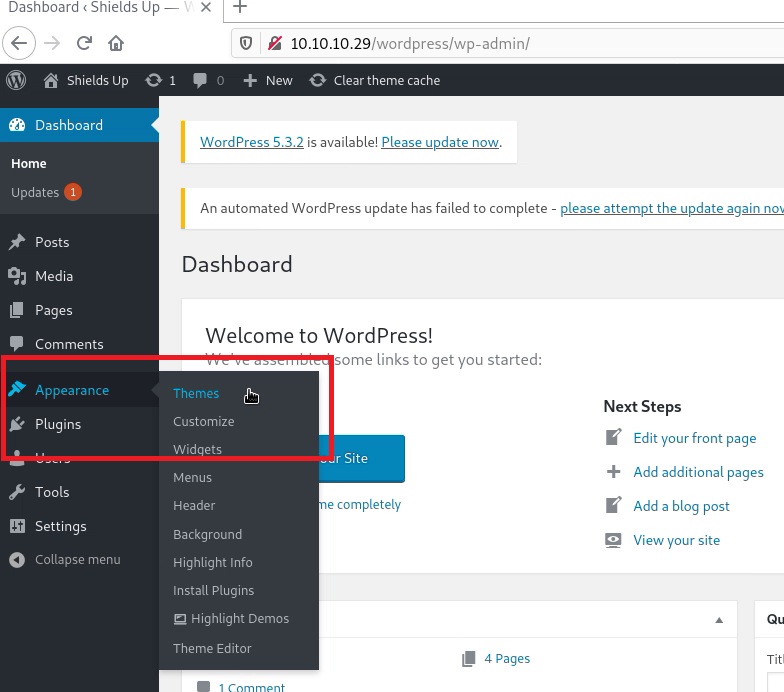784x692 pixels.
Task: Open the comments bubble icon in admin bar
Action: 201,80
